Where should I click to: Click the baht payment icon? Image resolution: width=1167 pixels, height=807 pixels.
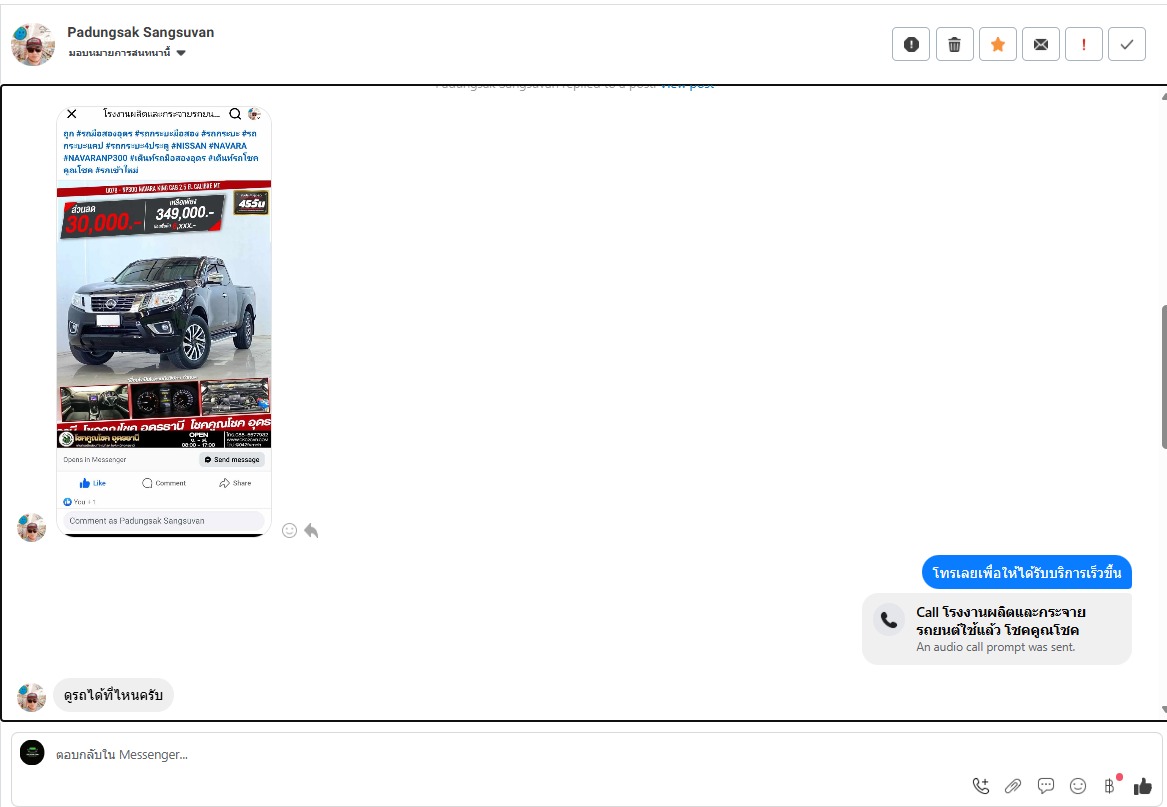pyautogui.click(x=1110, y=786)
